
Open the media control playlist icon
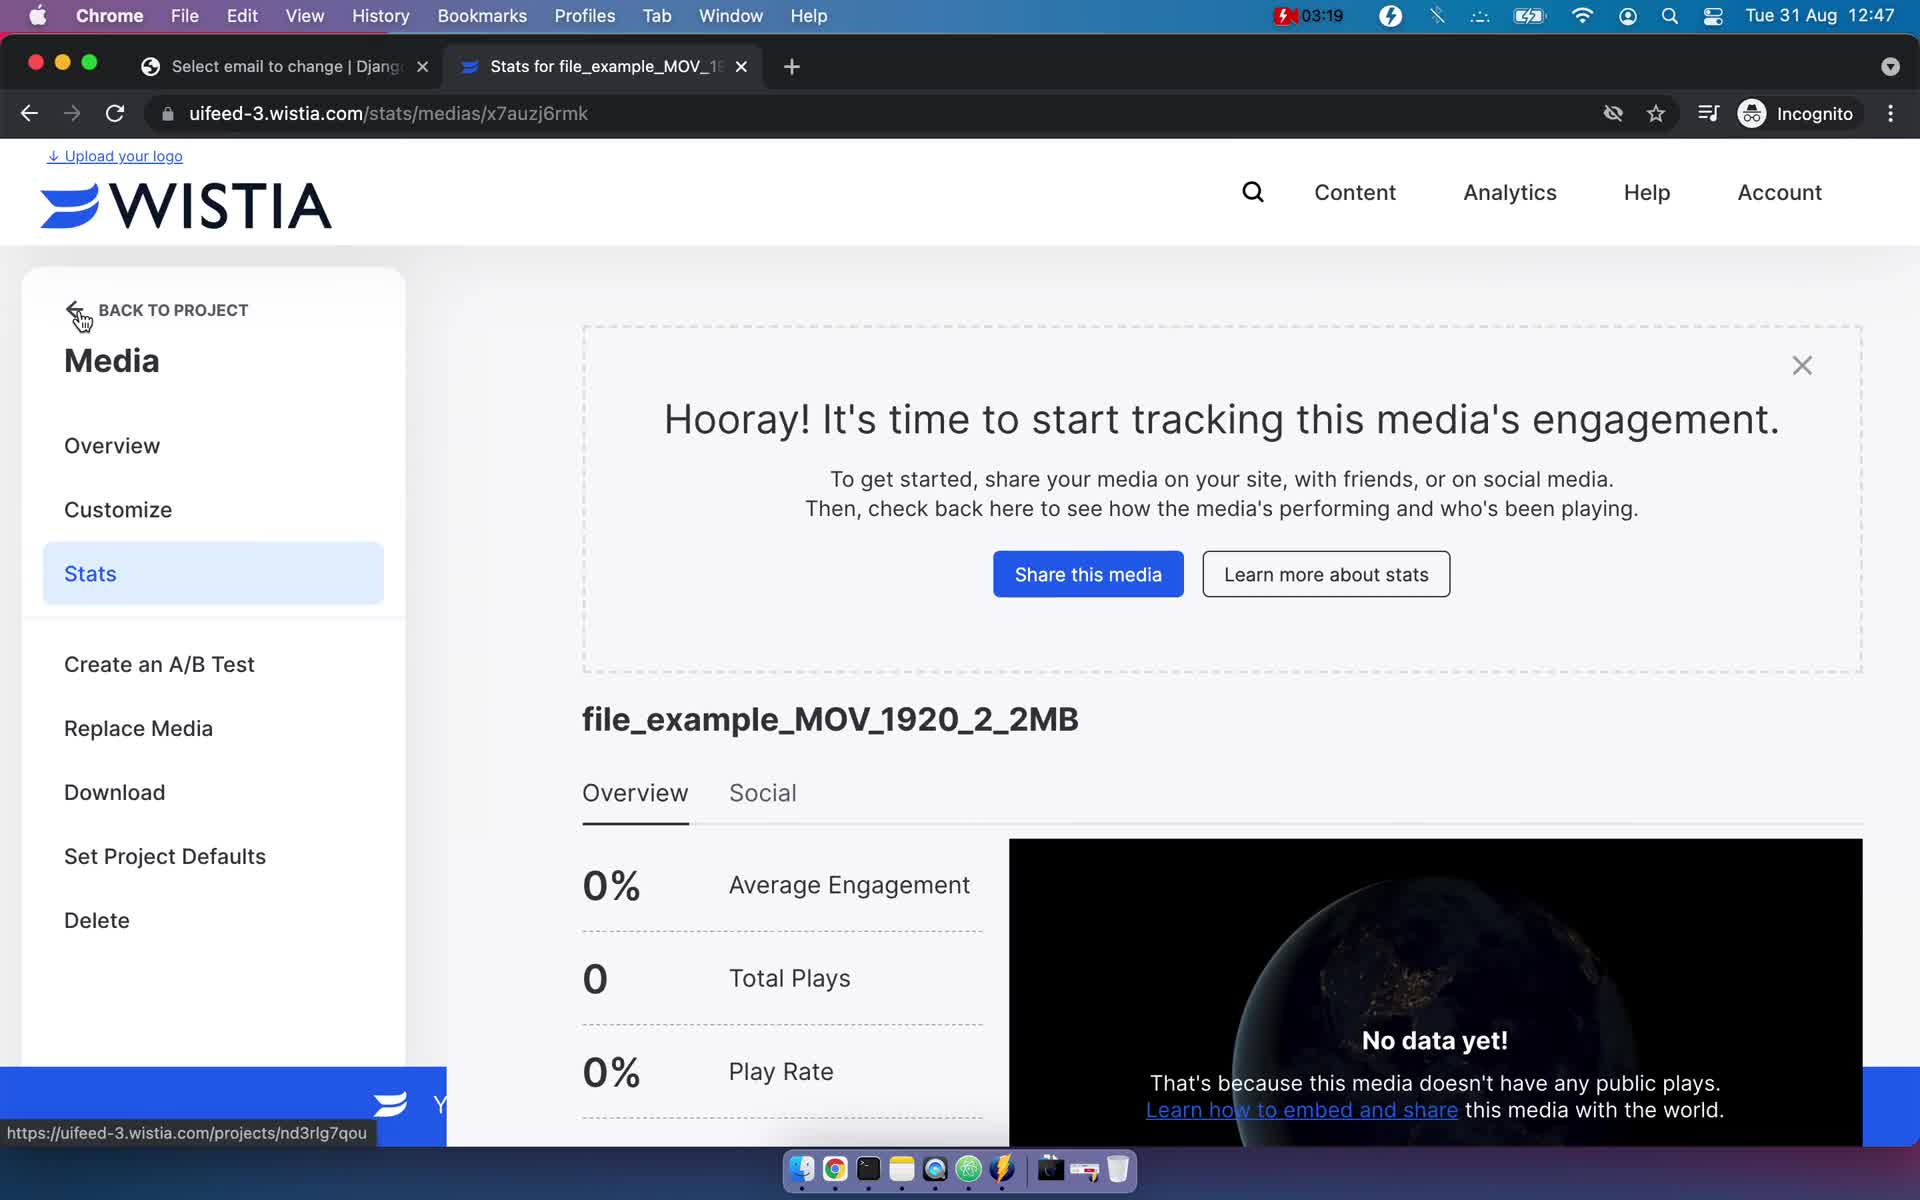coord(1708,113)
